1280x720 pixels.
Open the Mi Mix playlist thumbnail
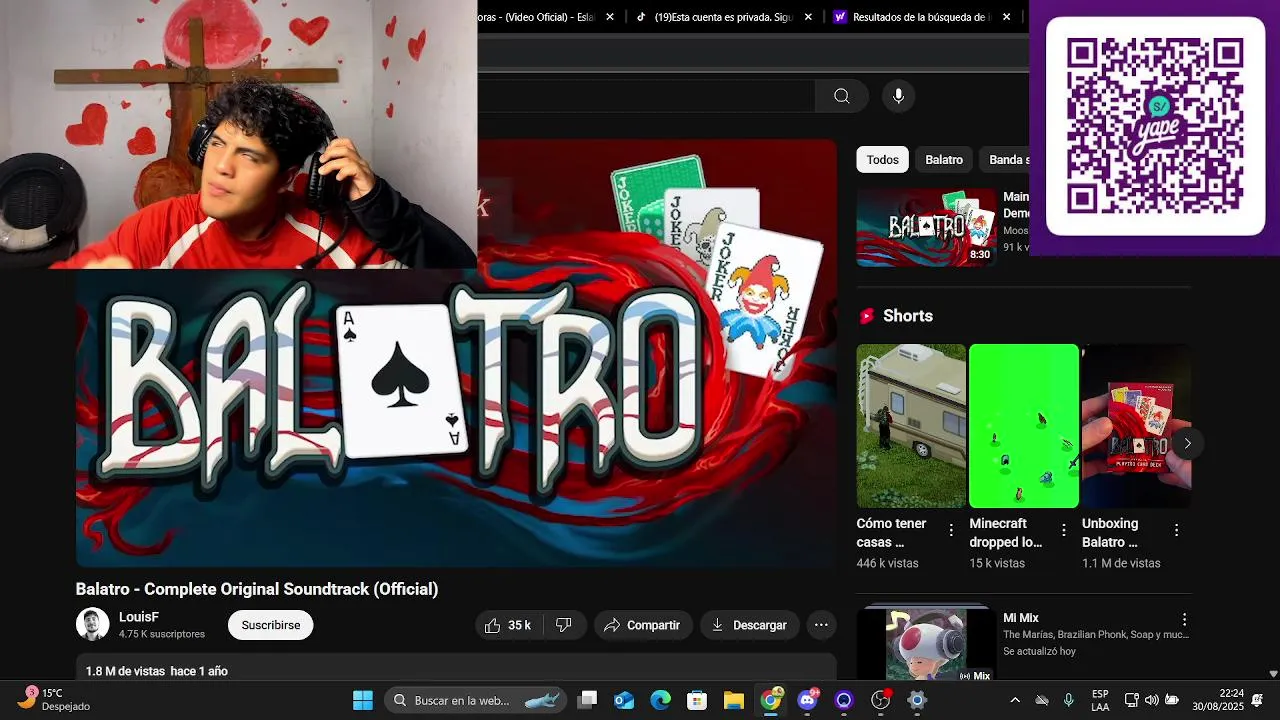coord(926,643)
